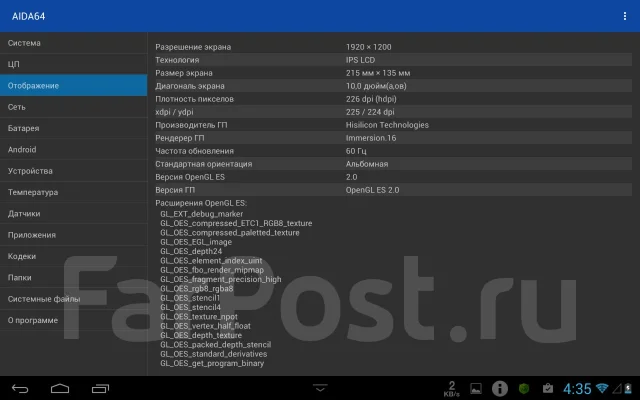This screenshot has height=400, width=640.
Task: Open the Папки section
Action: [73, 277]
